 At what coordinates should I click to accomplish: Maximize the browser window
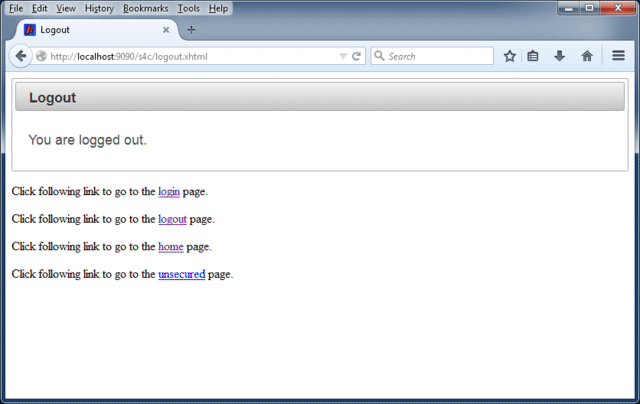[x=589, y=8]
